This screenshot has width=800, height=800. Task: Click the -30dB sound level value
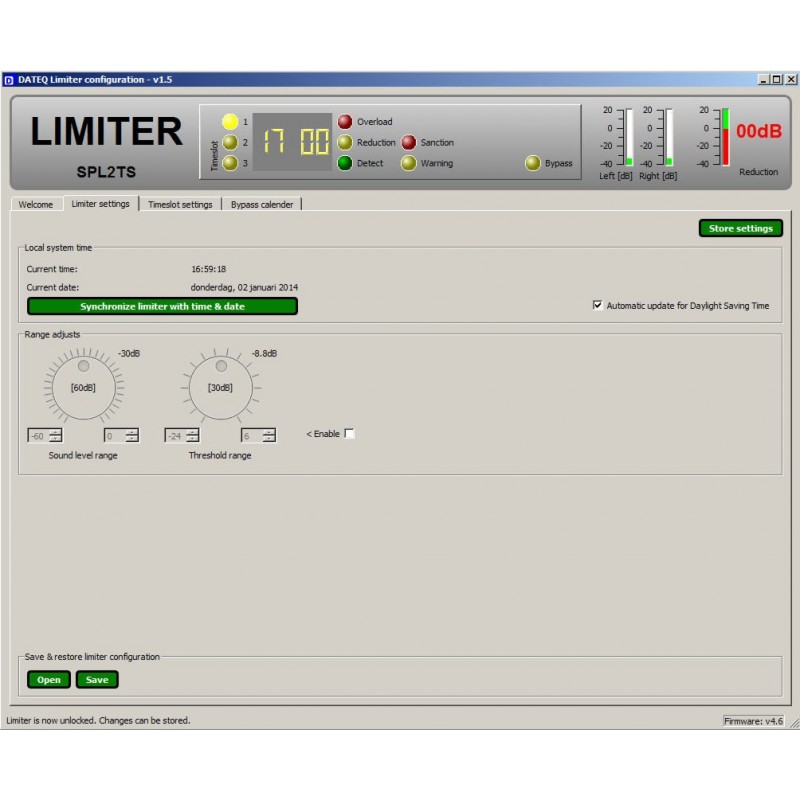(x=129, y=354)
